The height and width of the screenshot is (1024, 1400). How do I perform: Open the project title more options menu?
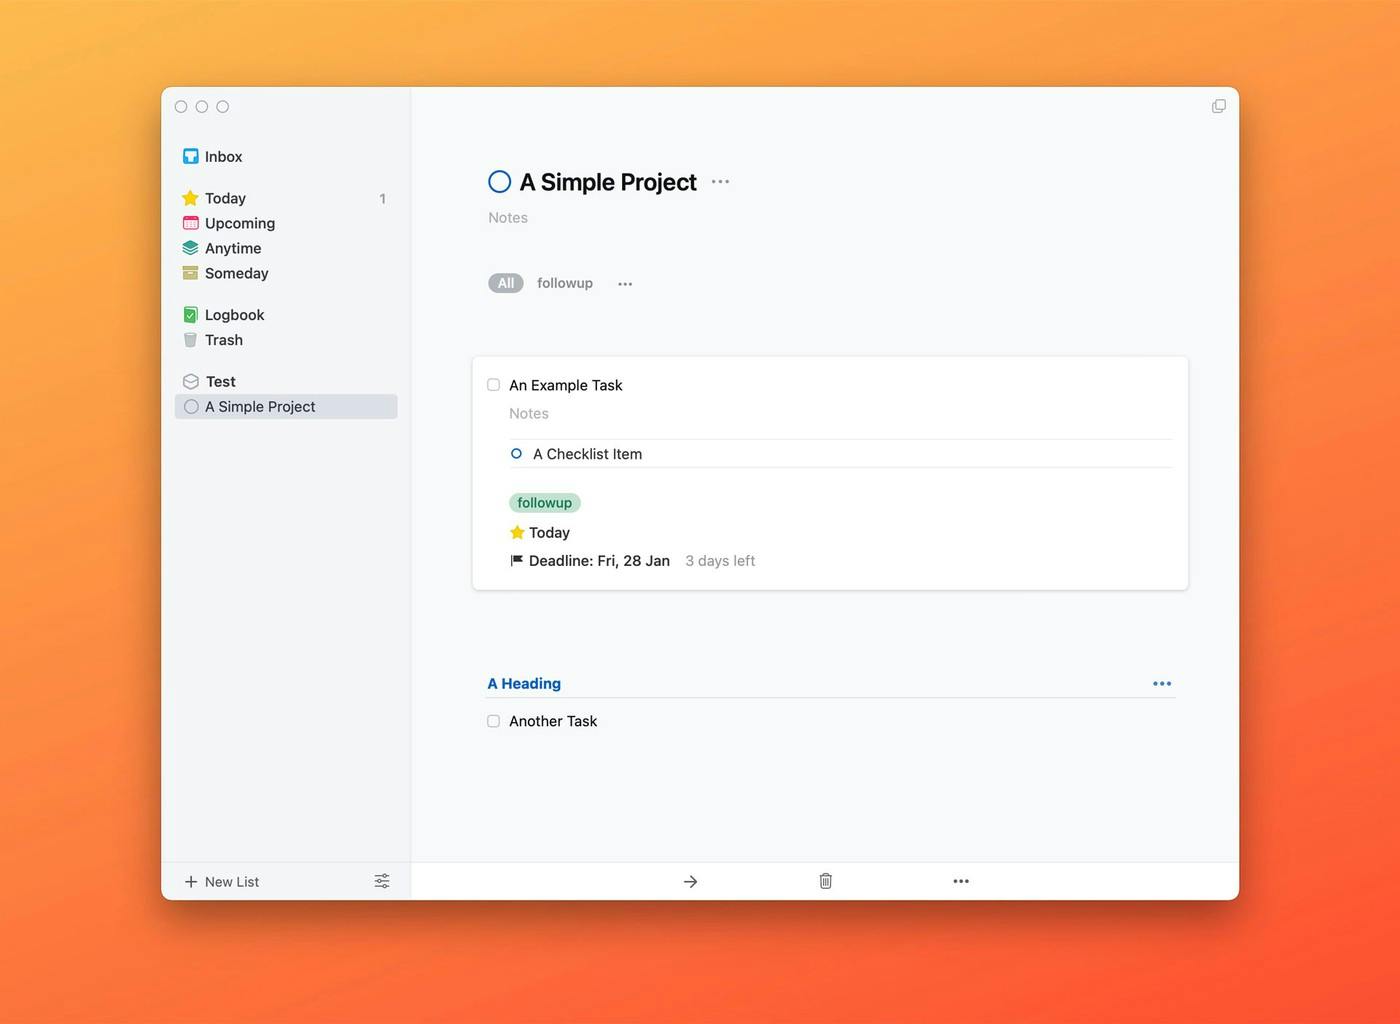point(720,182)
